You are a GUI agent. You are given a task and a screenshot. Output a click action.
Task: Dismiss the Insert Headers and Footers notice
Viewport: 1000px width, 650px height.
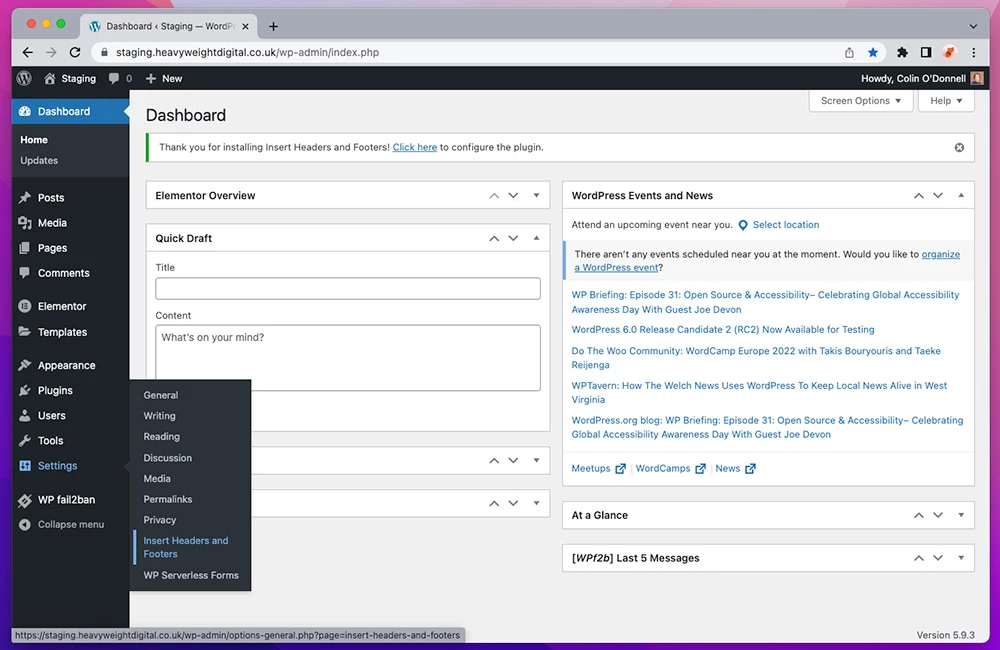959,147
